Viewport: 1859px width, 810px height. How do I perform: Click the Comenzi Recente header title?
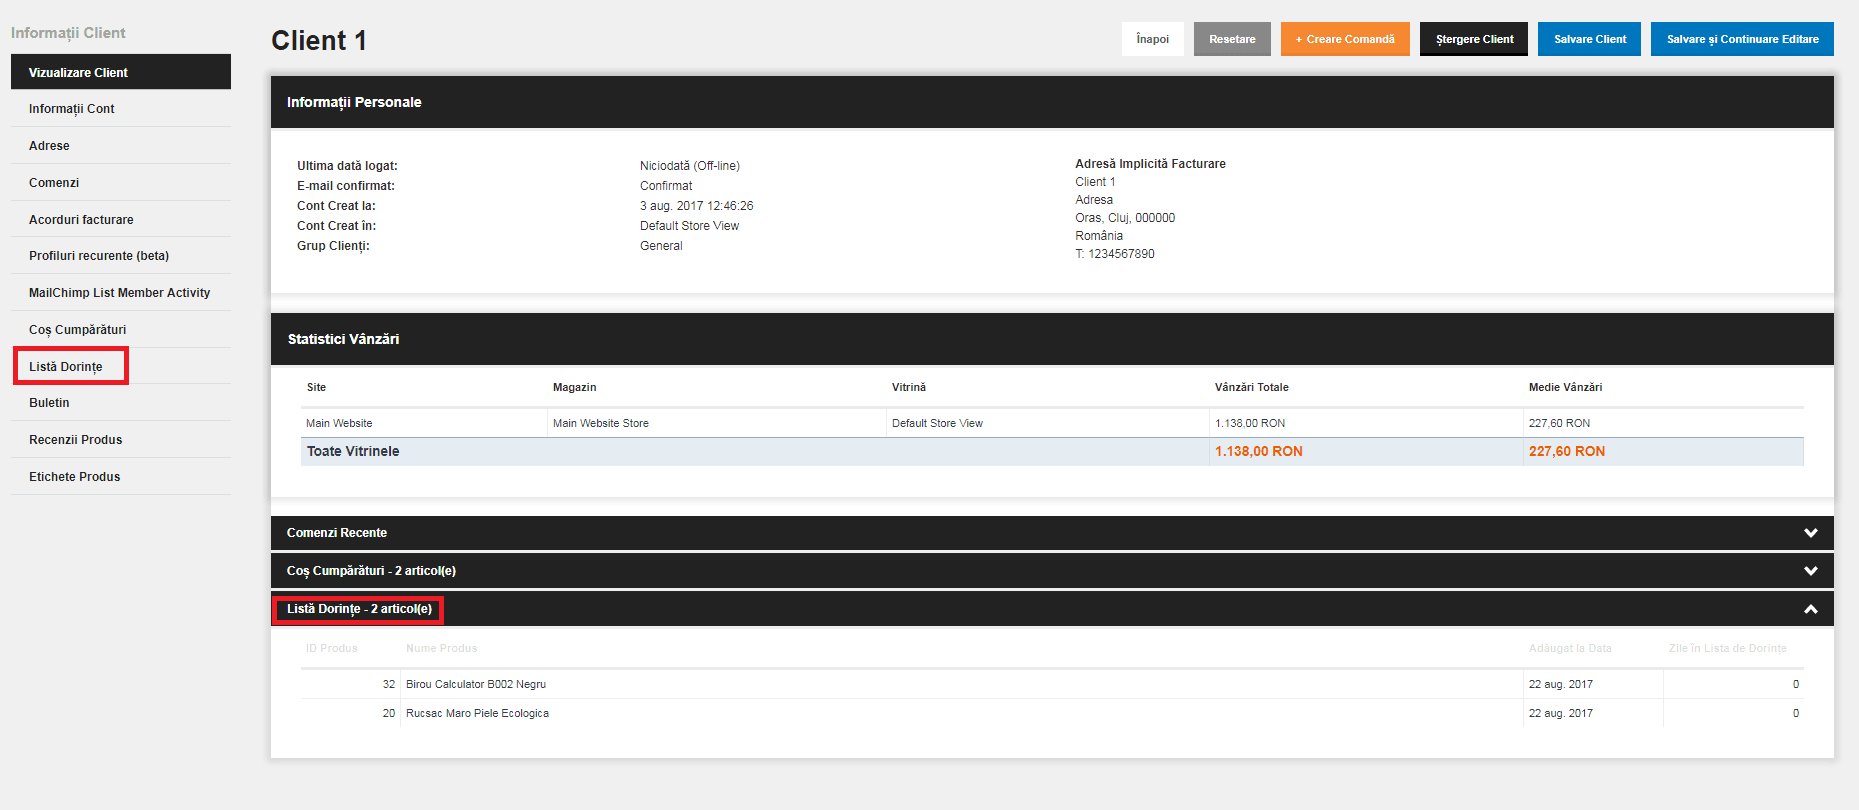coord(337,533)
